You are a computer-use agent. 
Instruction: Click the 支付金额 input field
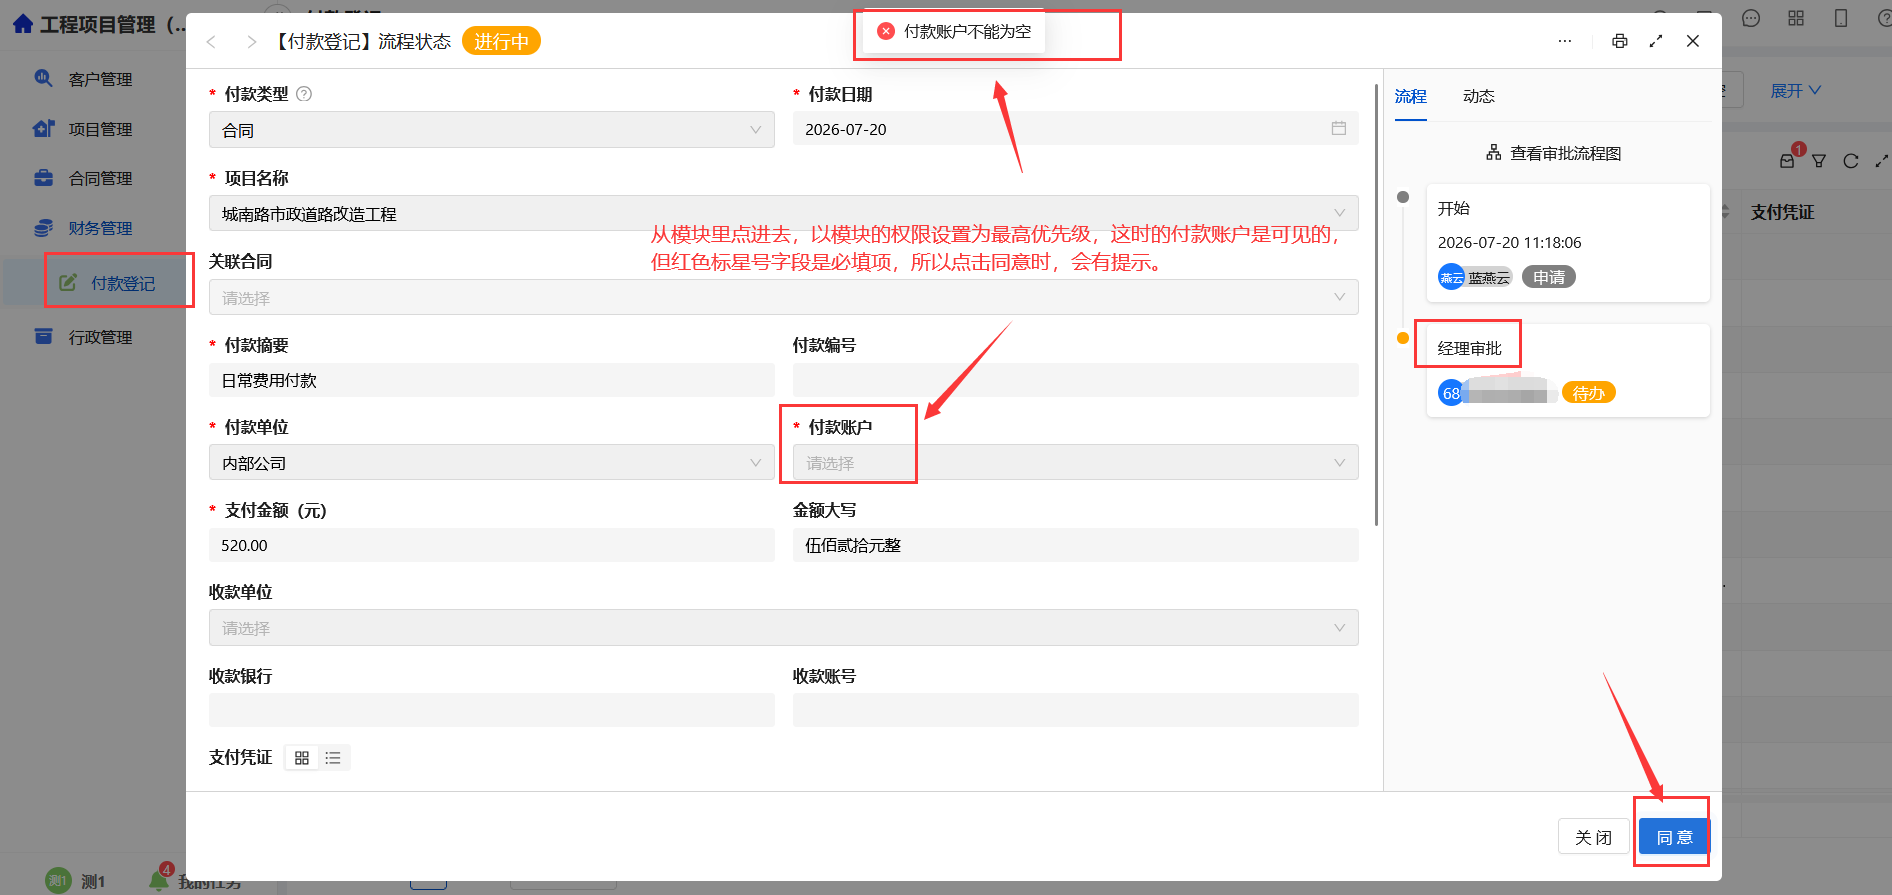click(x=492, y=545)
